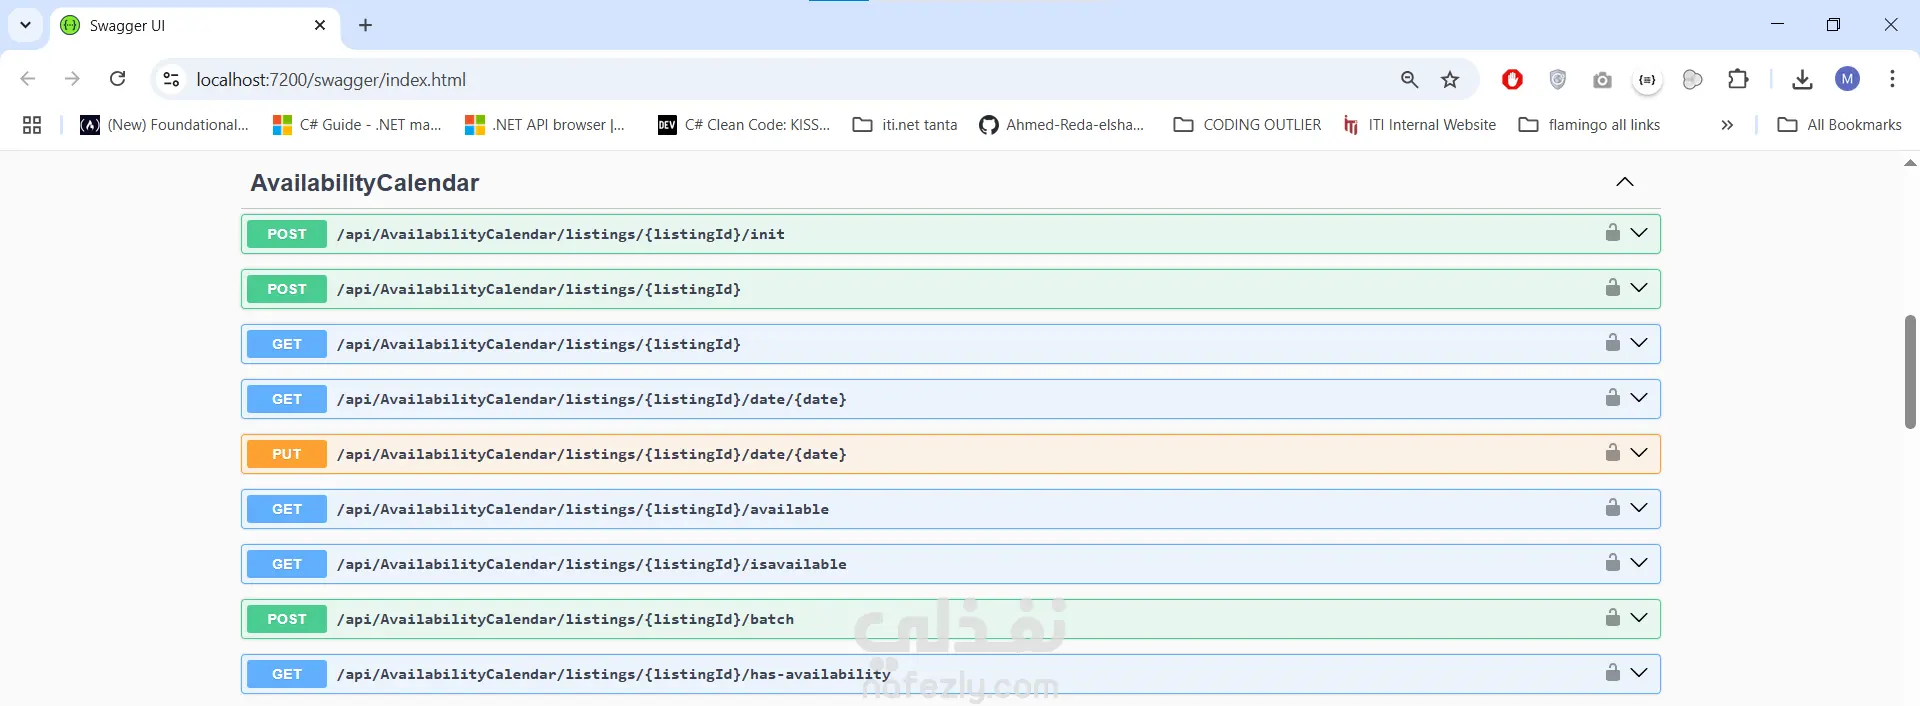This screenshot has width=1920, height=706.
Task: Open POST button for init endpoint
Action: (x=287, y=234)
